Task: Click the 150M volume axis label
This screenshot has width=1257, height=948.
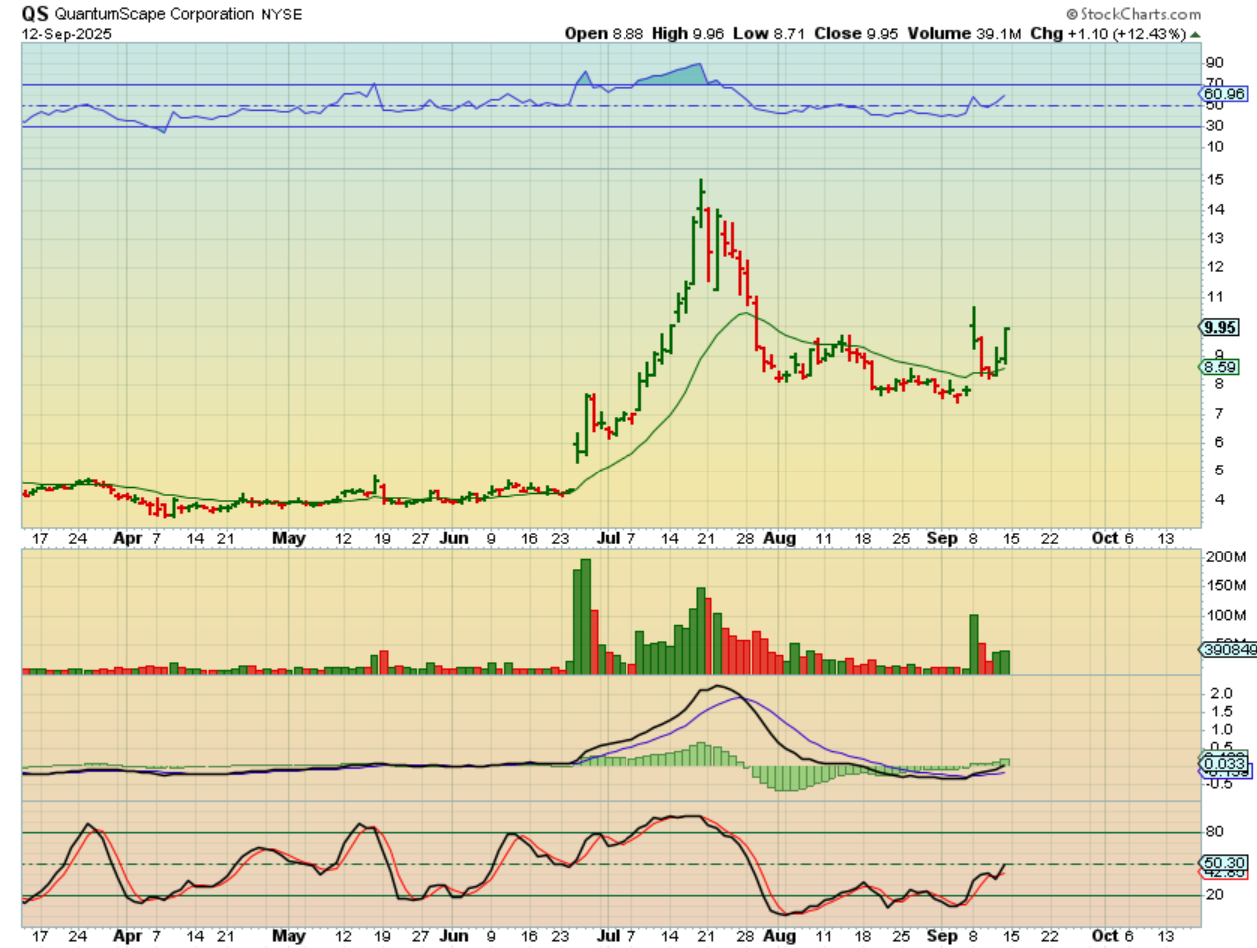Action: coord(1225,586)
